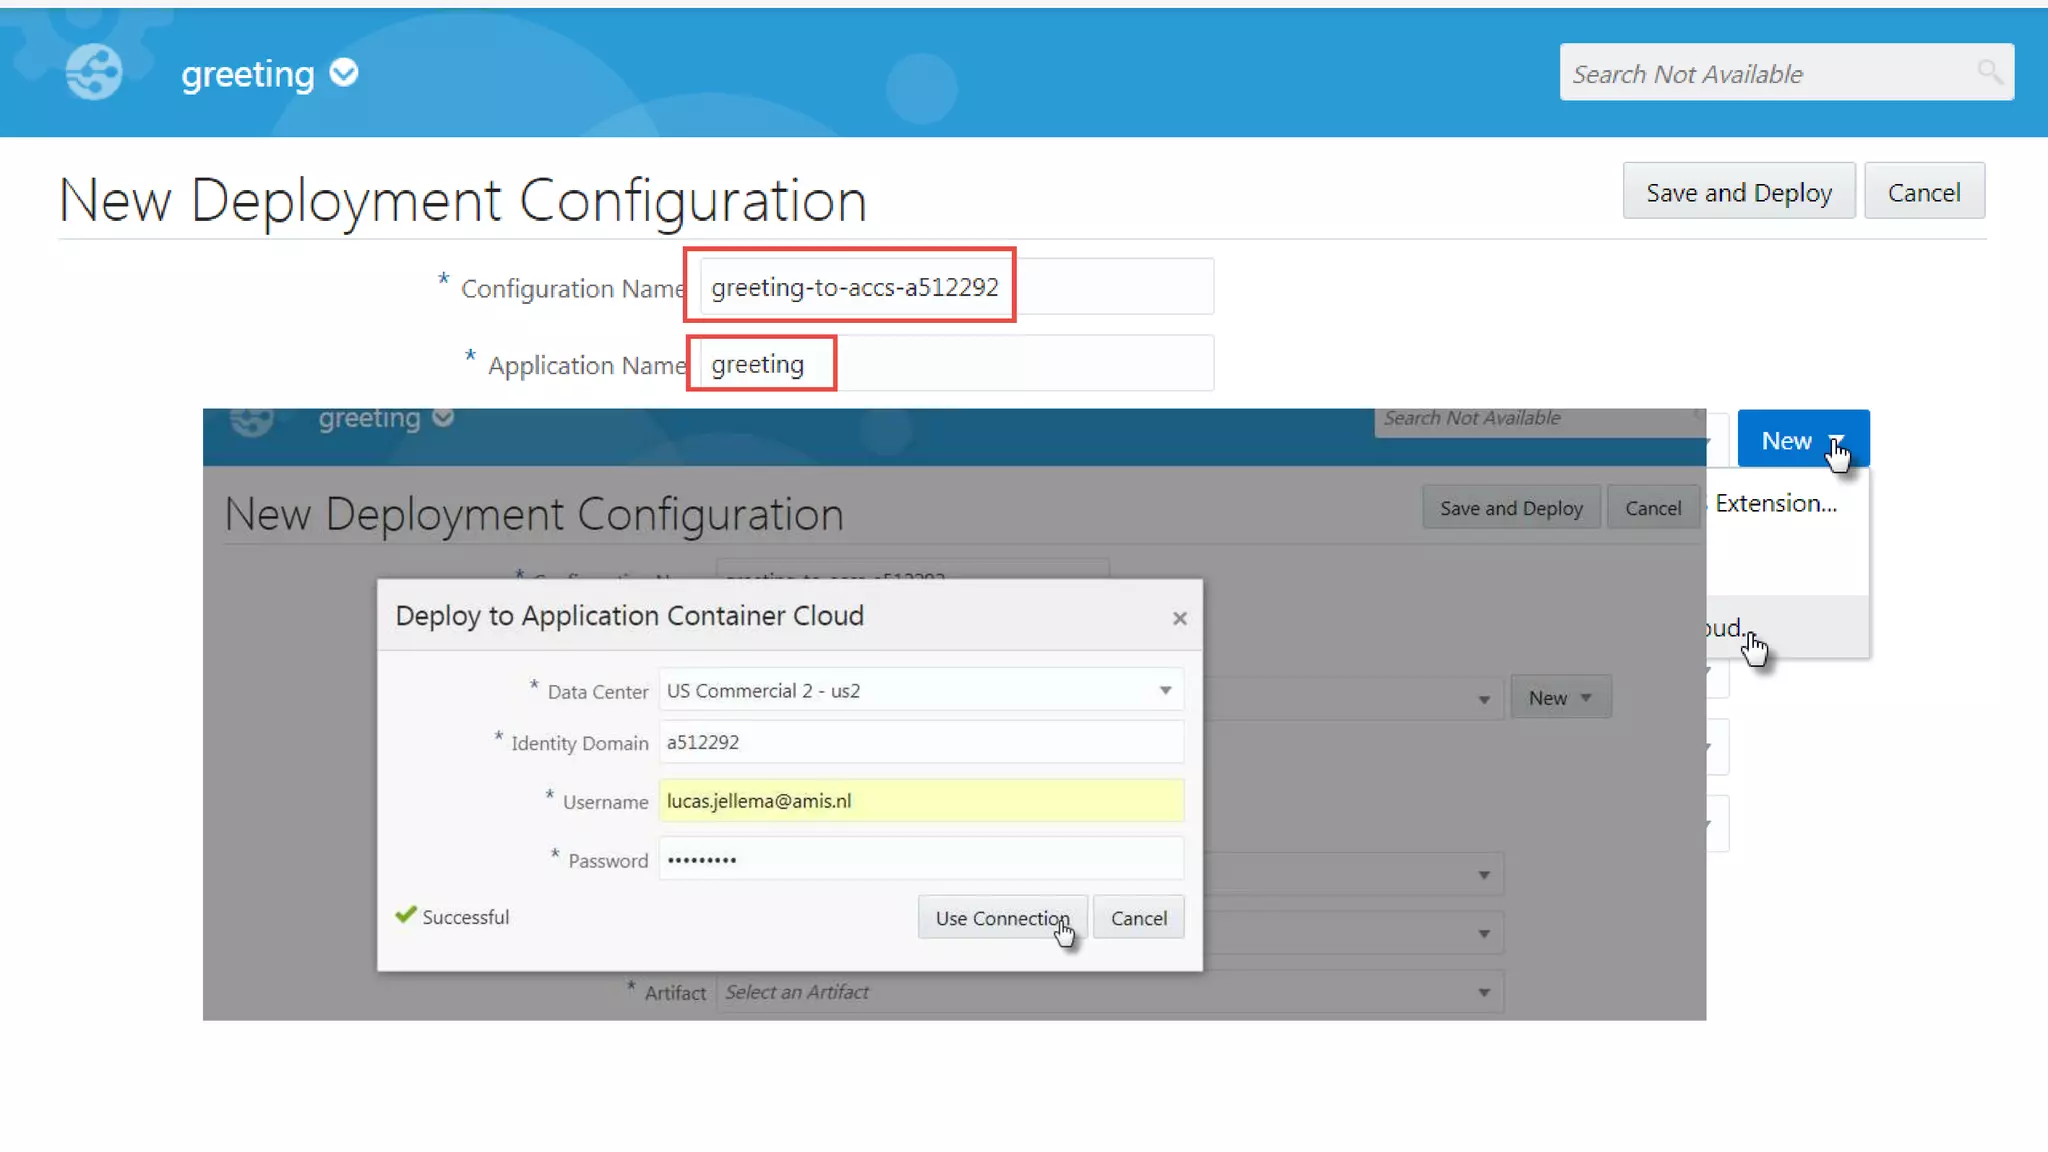Click Save and Deploy at top right
Screen dimensions: 2048x1152
(x=1738, y=192)
